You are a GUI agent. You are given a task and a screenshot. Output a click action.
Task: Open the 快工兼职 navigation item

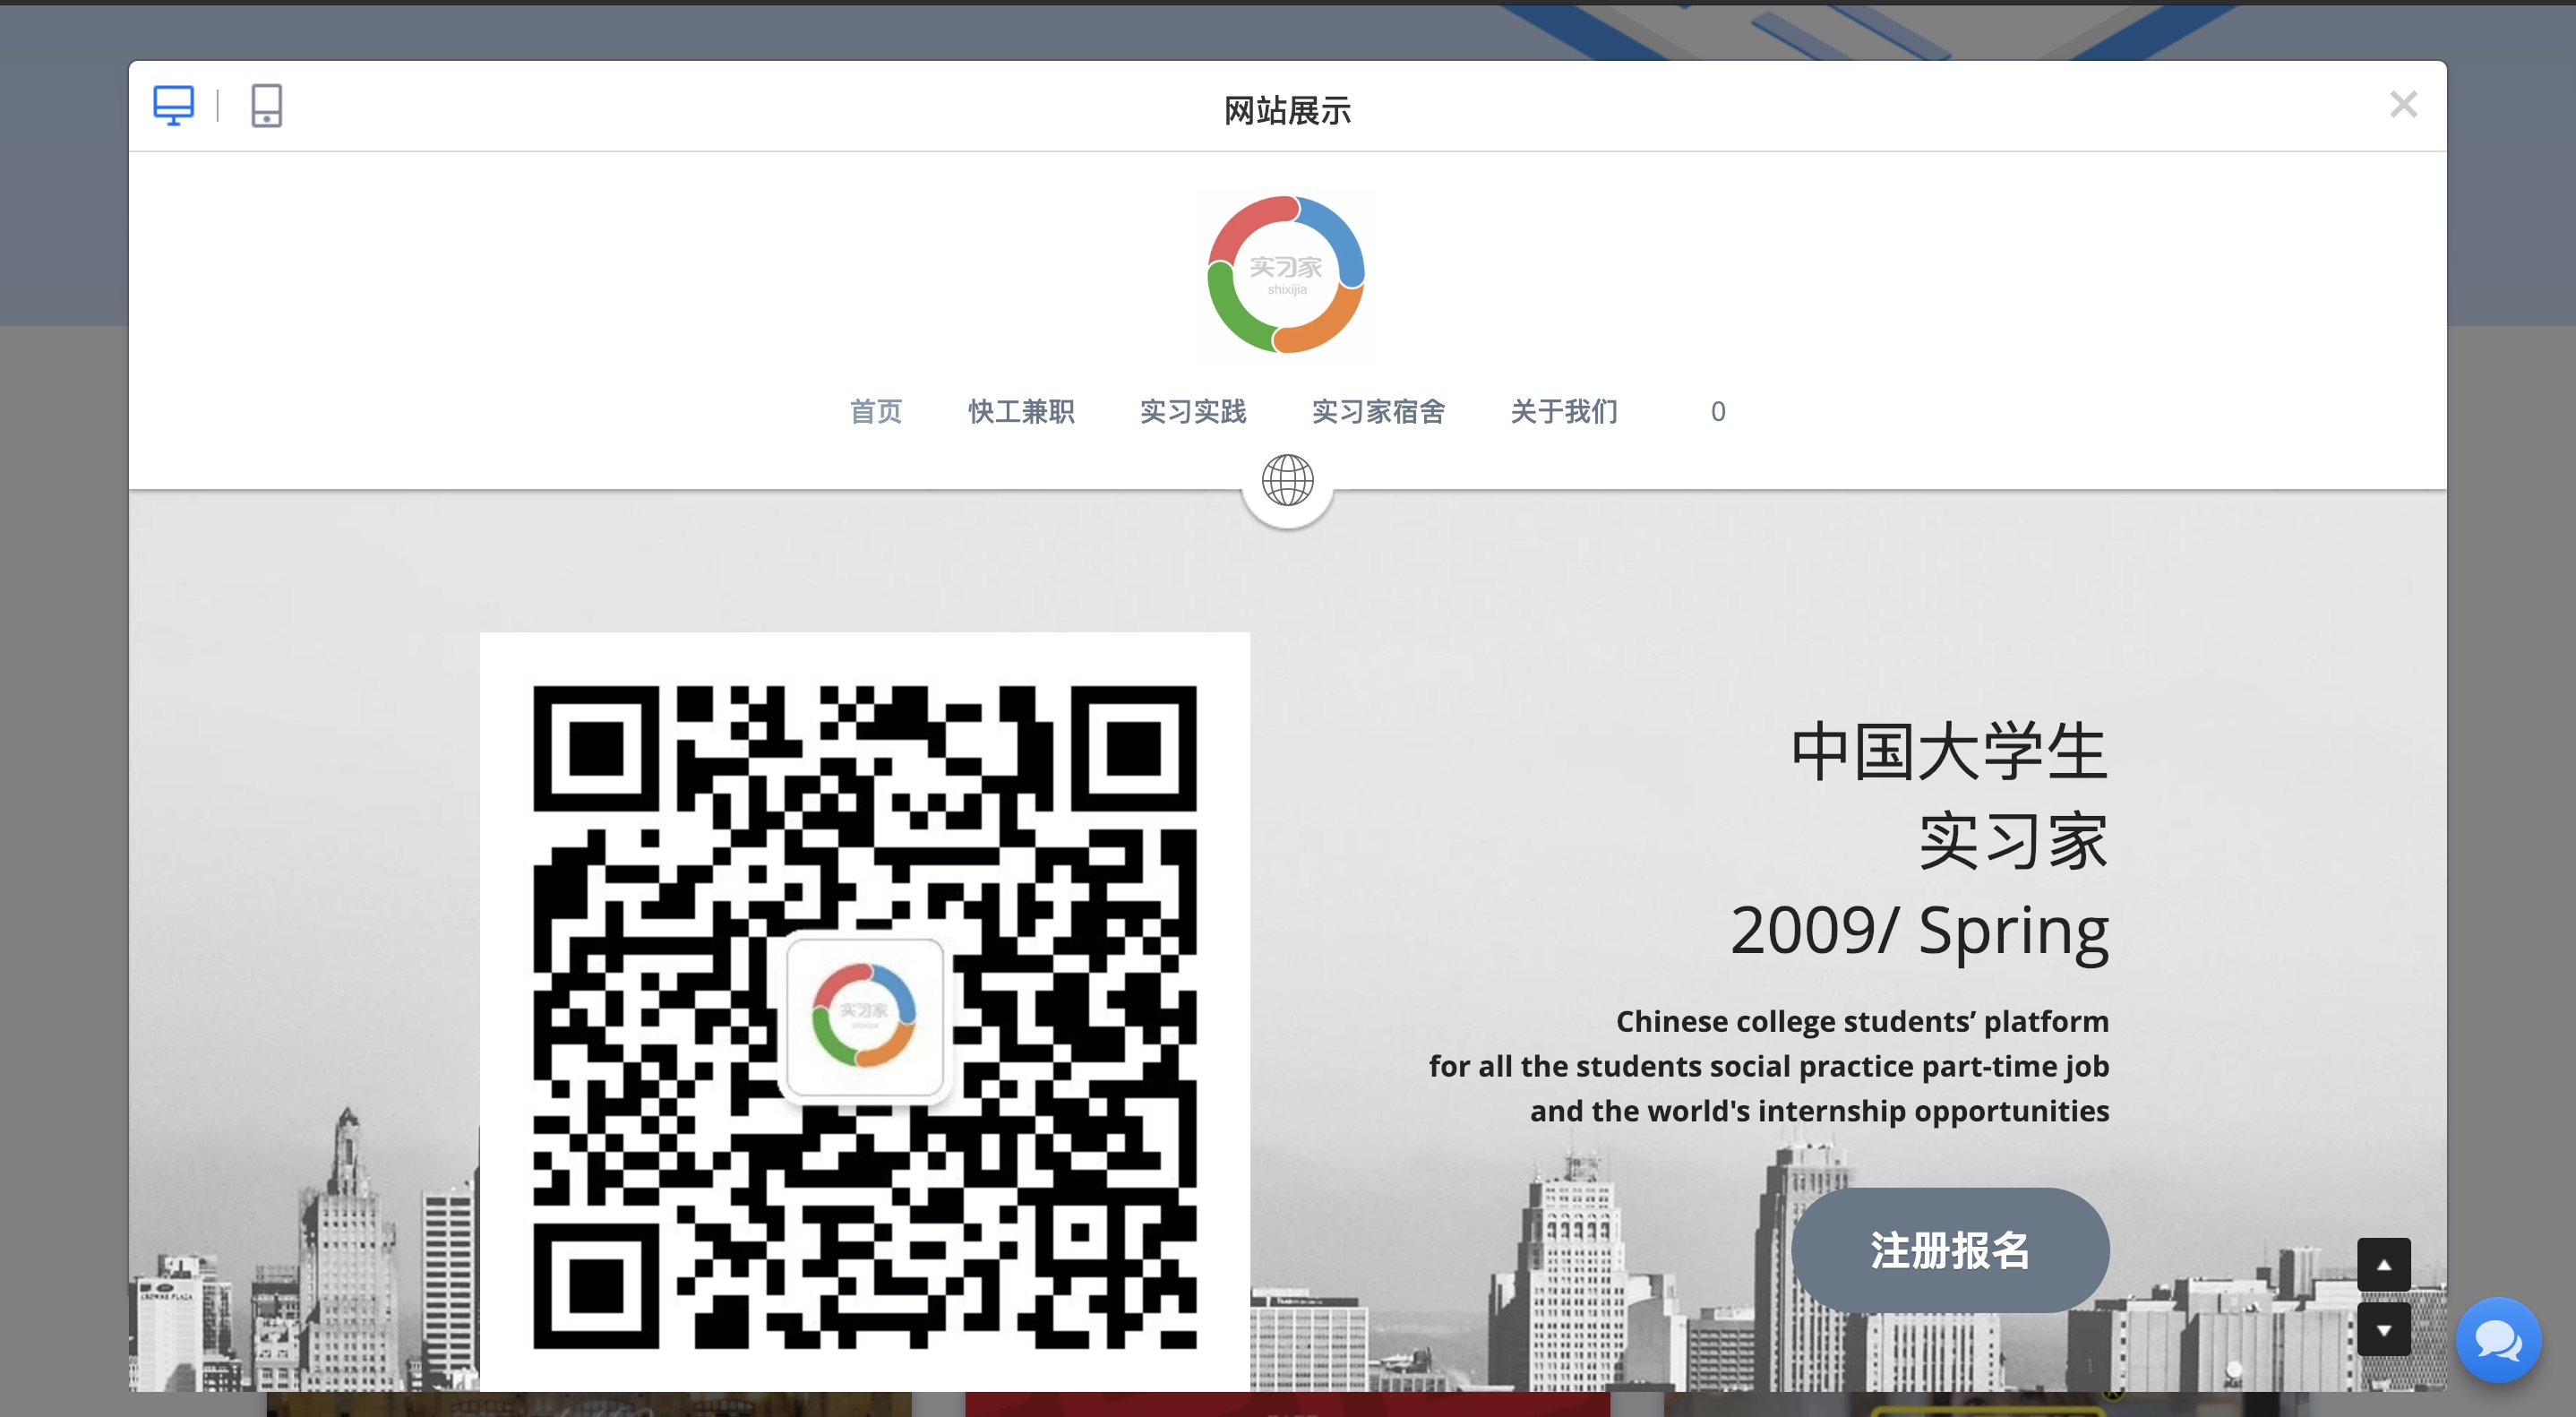pyautogui.click(x=1021, y=411)
